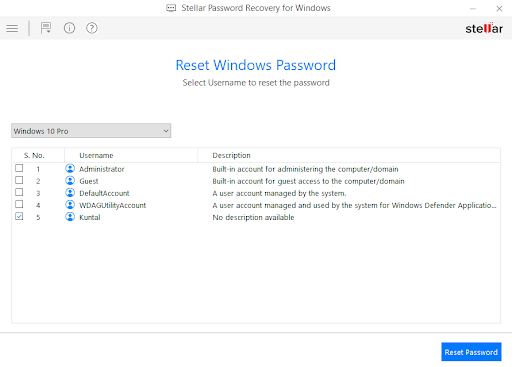Open the help question mark icon
This screenshot has width=512, height=367.
(92, 28)
